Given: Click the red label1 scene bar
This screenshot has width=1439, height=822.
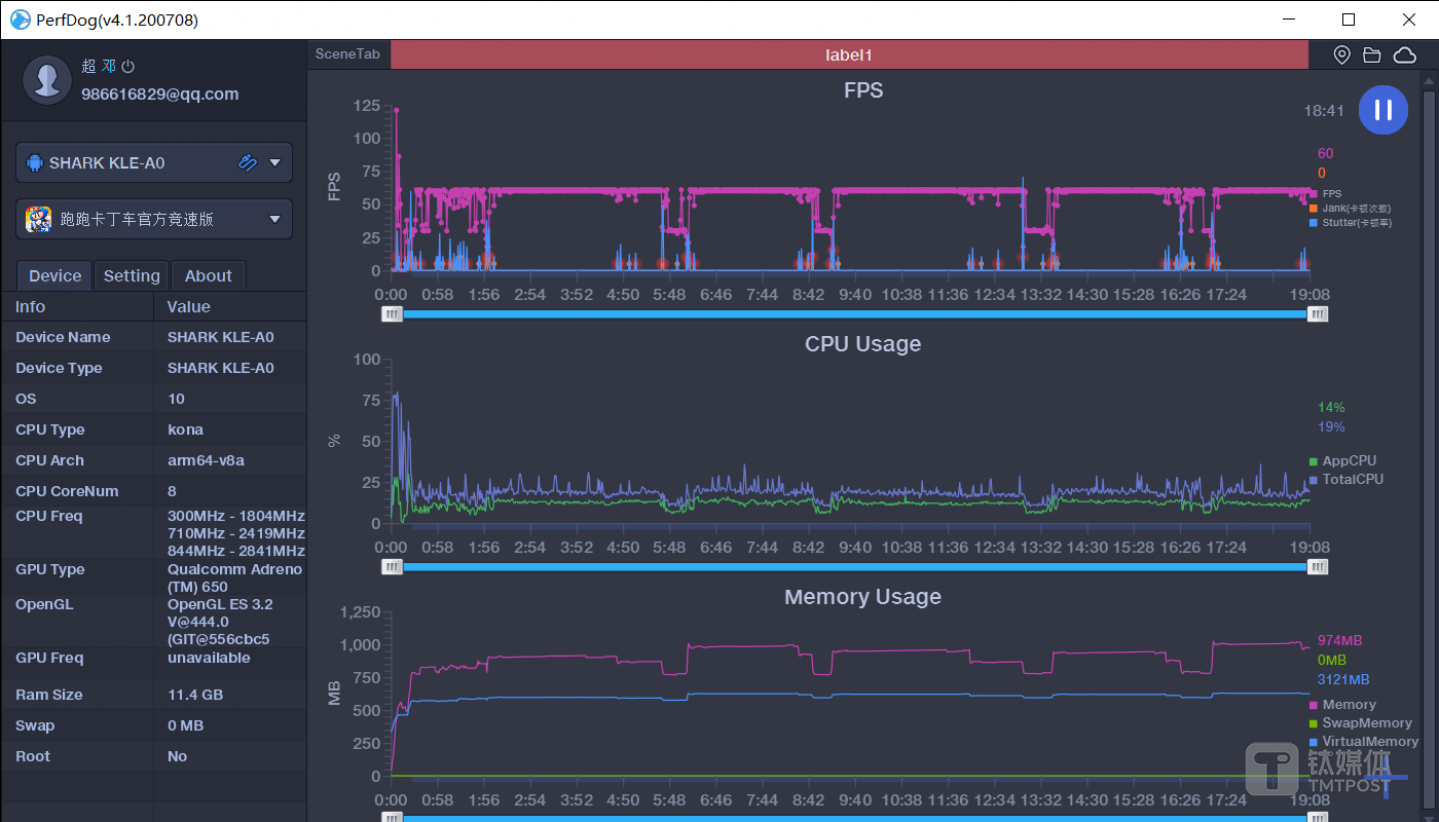Looking at the screenshot, I should 848,55.
